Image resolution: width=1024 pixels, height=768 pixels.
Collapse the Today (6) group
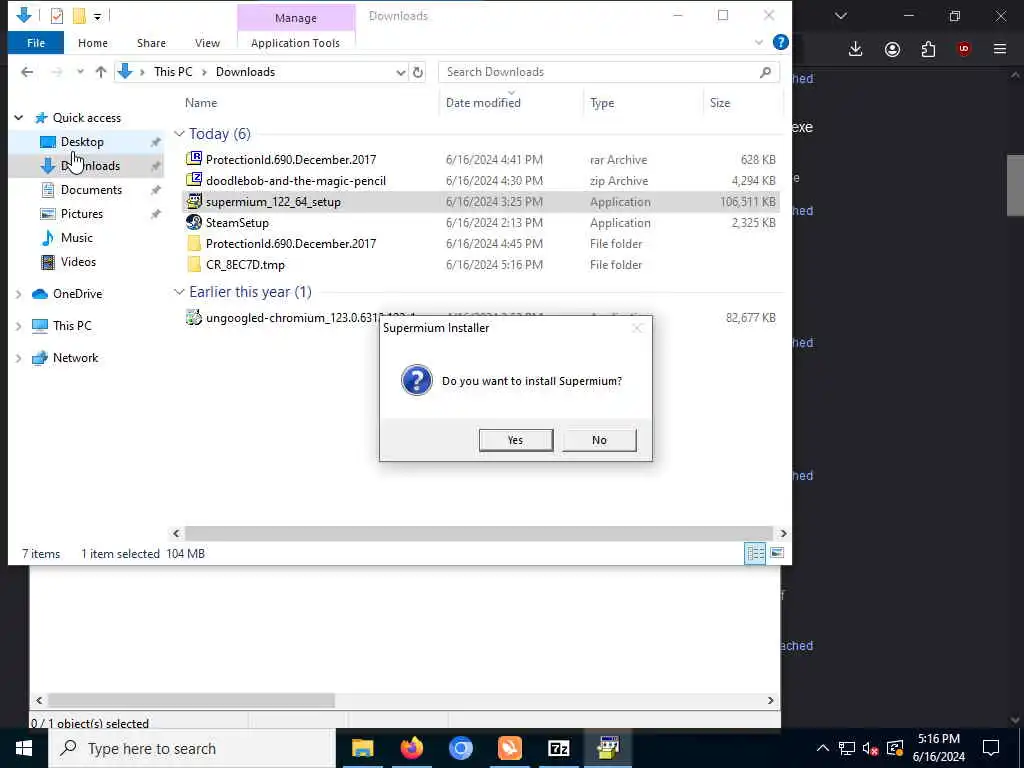tap(179, 134)
